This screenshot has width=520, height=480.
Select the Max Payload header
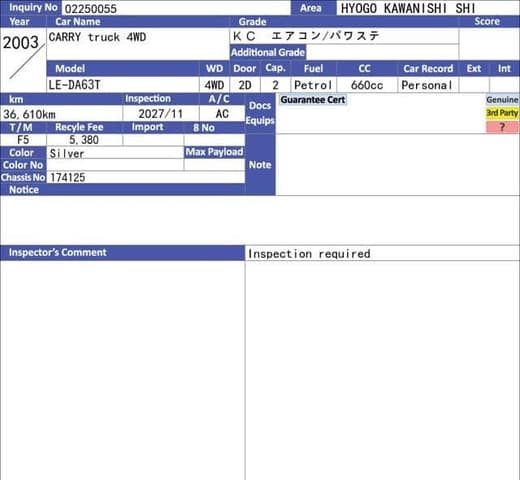[214, 152]
